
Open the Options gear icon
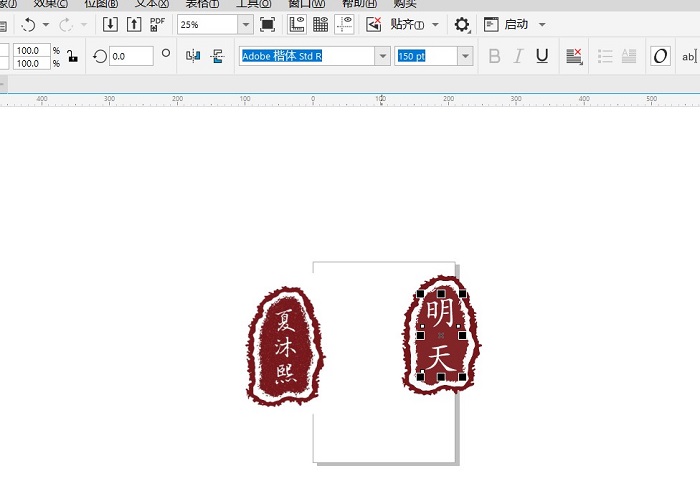[462, 25]
